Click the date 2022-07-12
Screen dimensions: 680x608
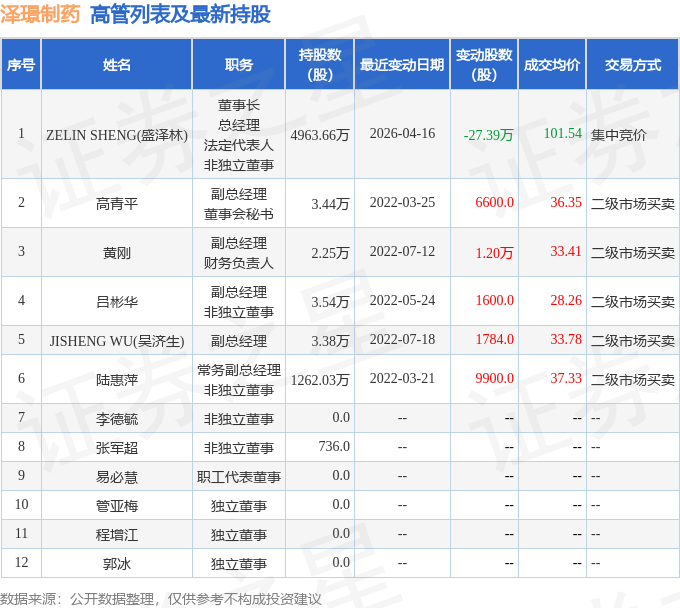point(402,252)
